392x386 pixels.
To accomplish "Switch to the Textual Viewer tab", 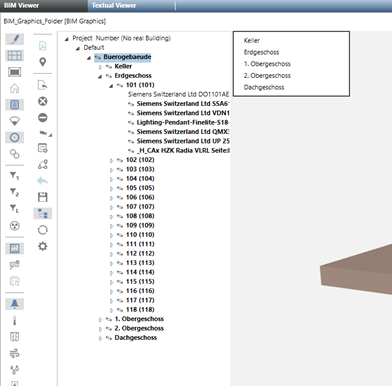I will click(x=114, y=5).
